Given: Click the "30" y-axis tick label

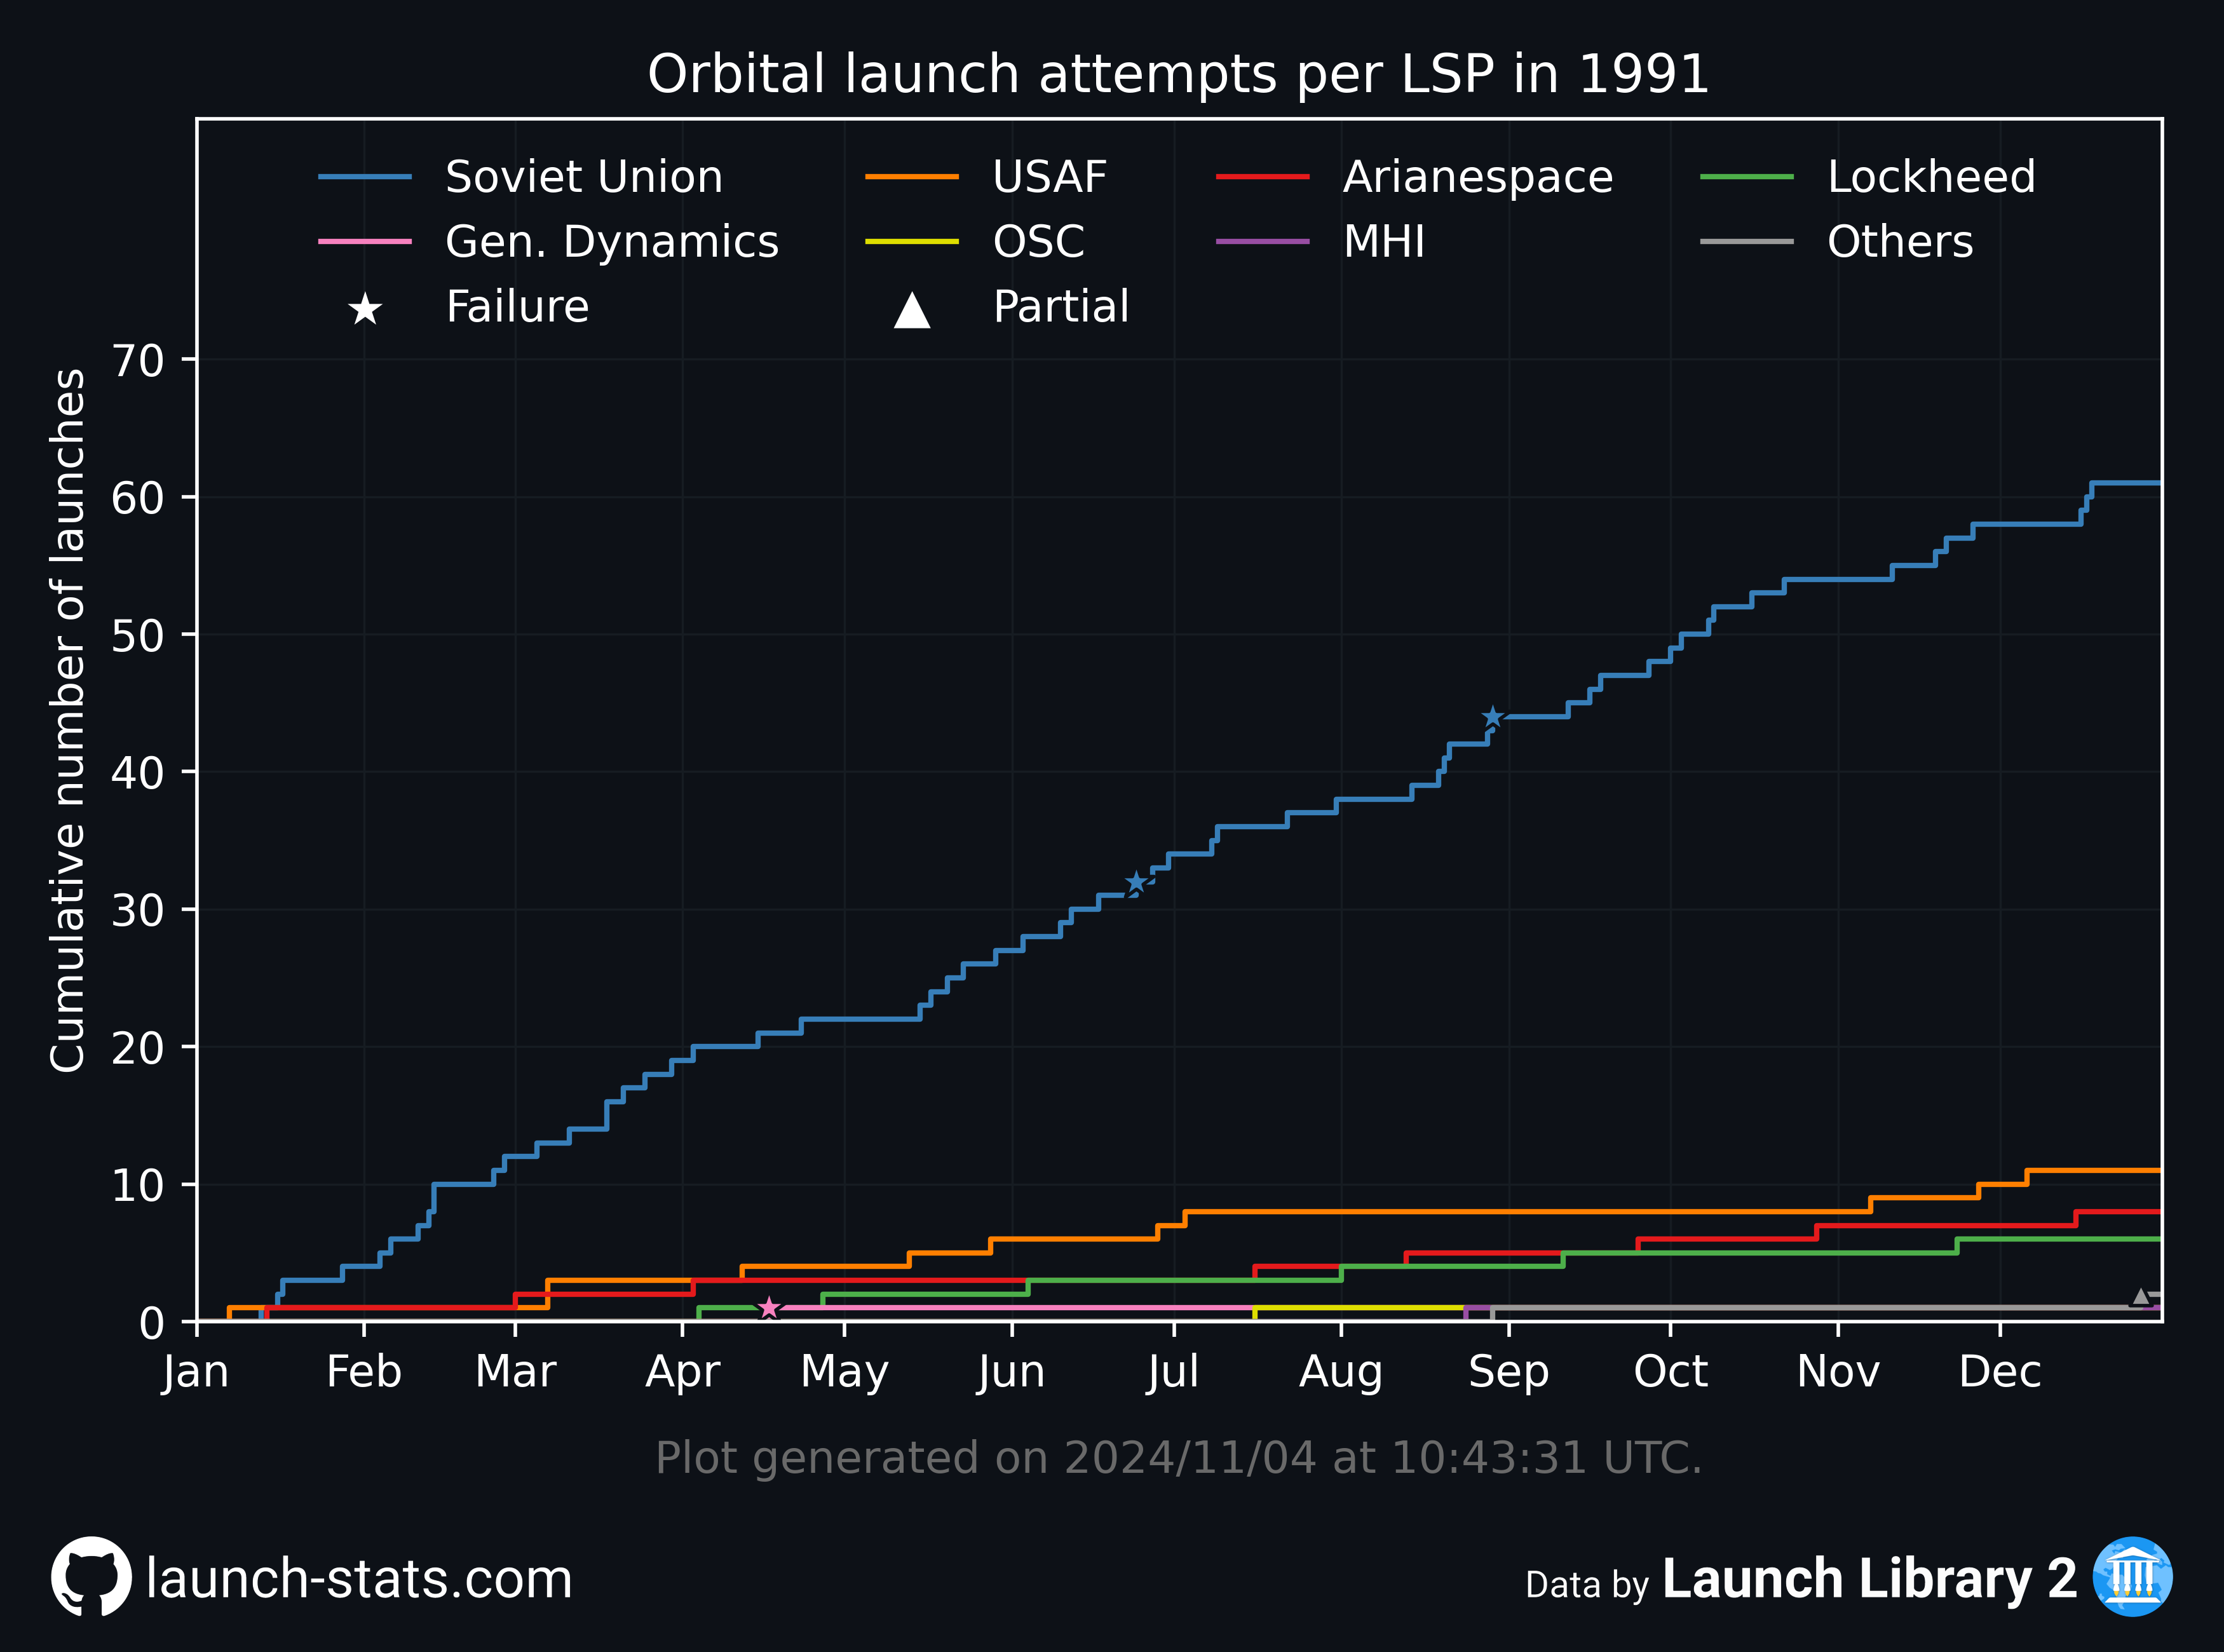Looking at the screenshot, I should click(138, 911).
